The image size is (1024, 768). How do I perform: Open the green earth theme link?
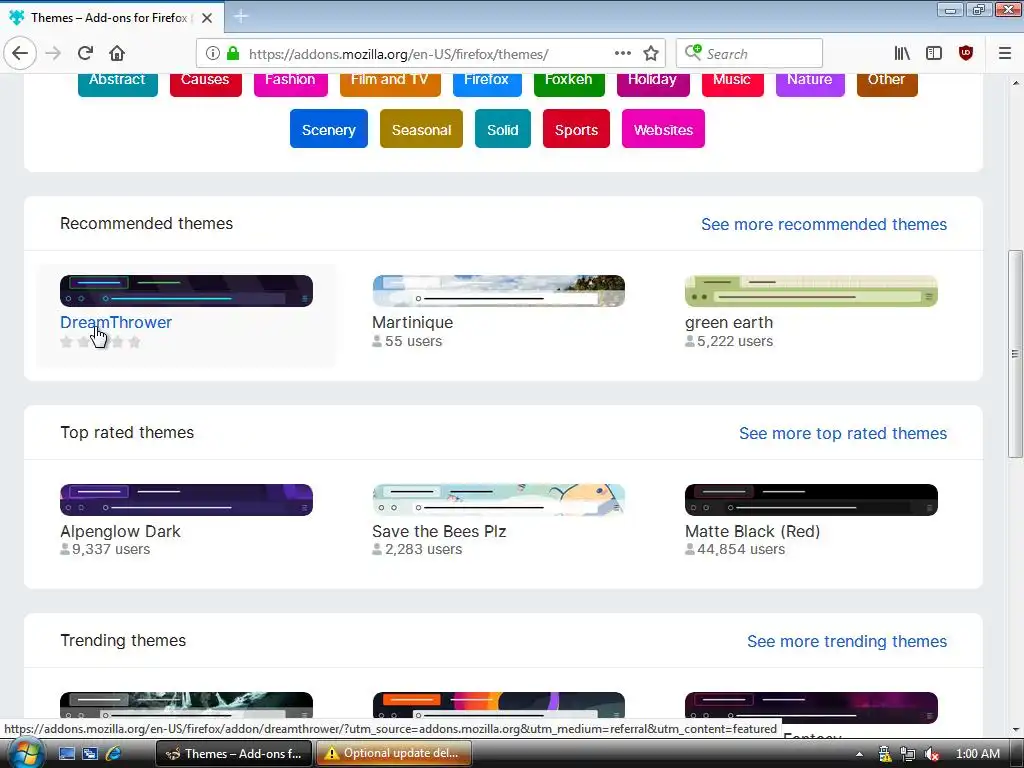click(x=729, y=322)
